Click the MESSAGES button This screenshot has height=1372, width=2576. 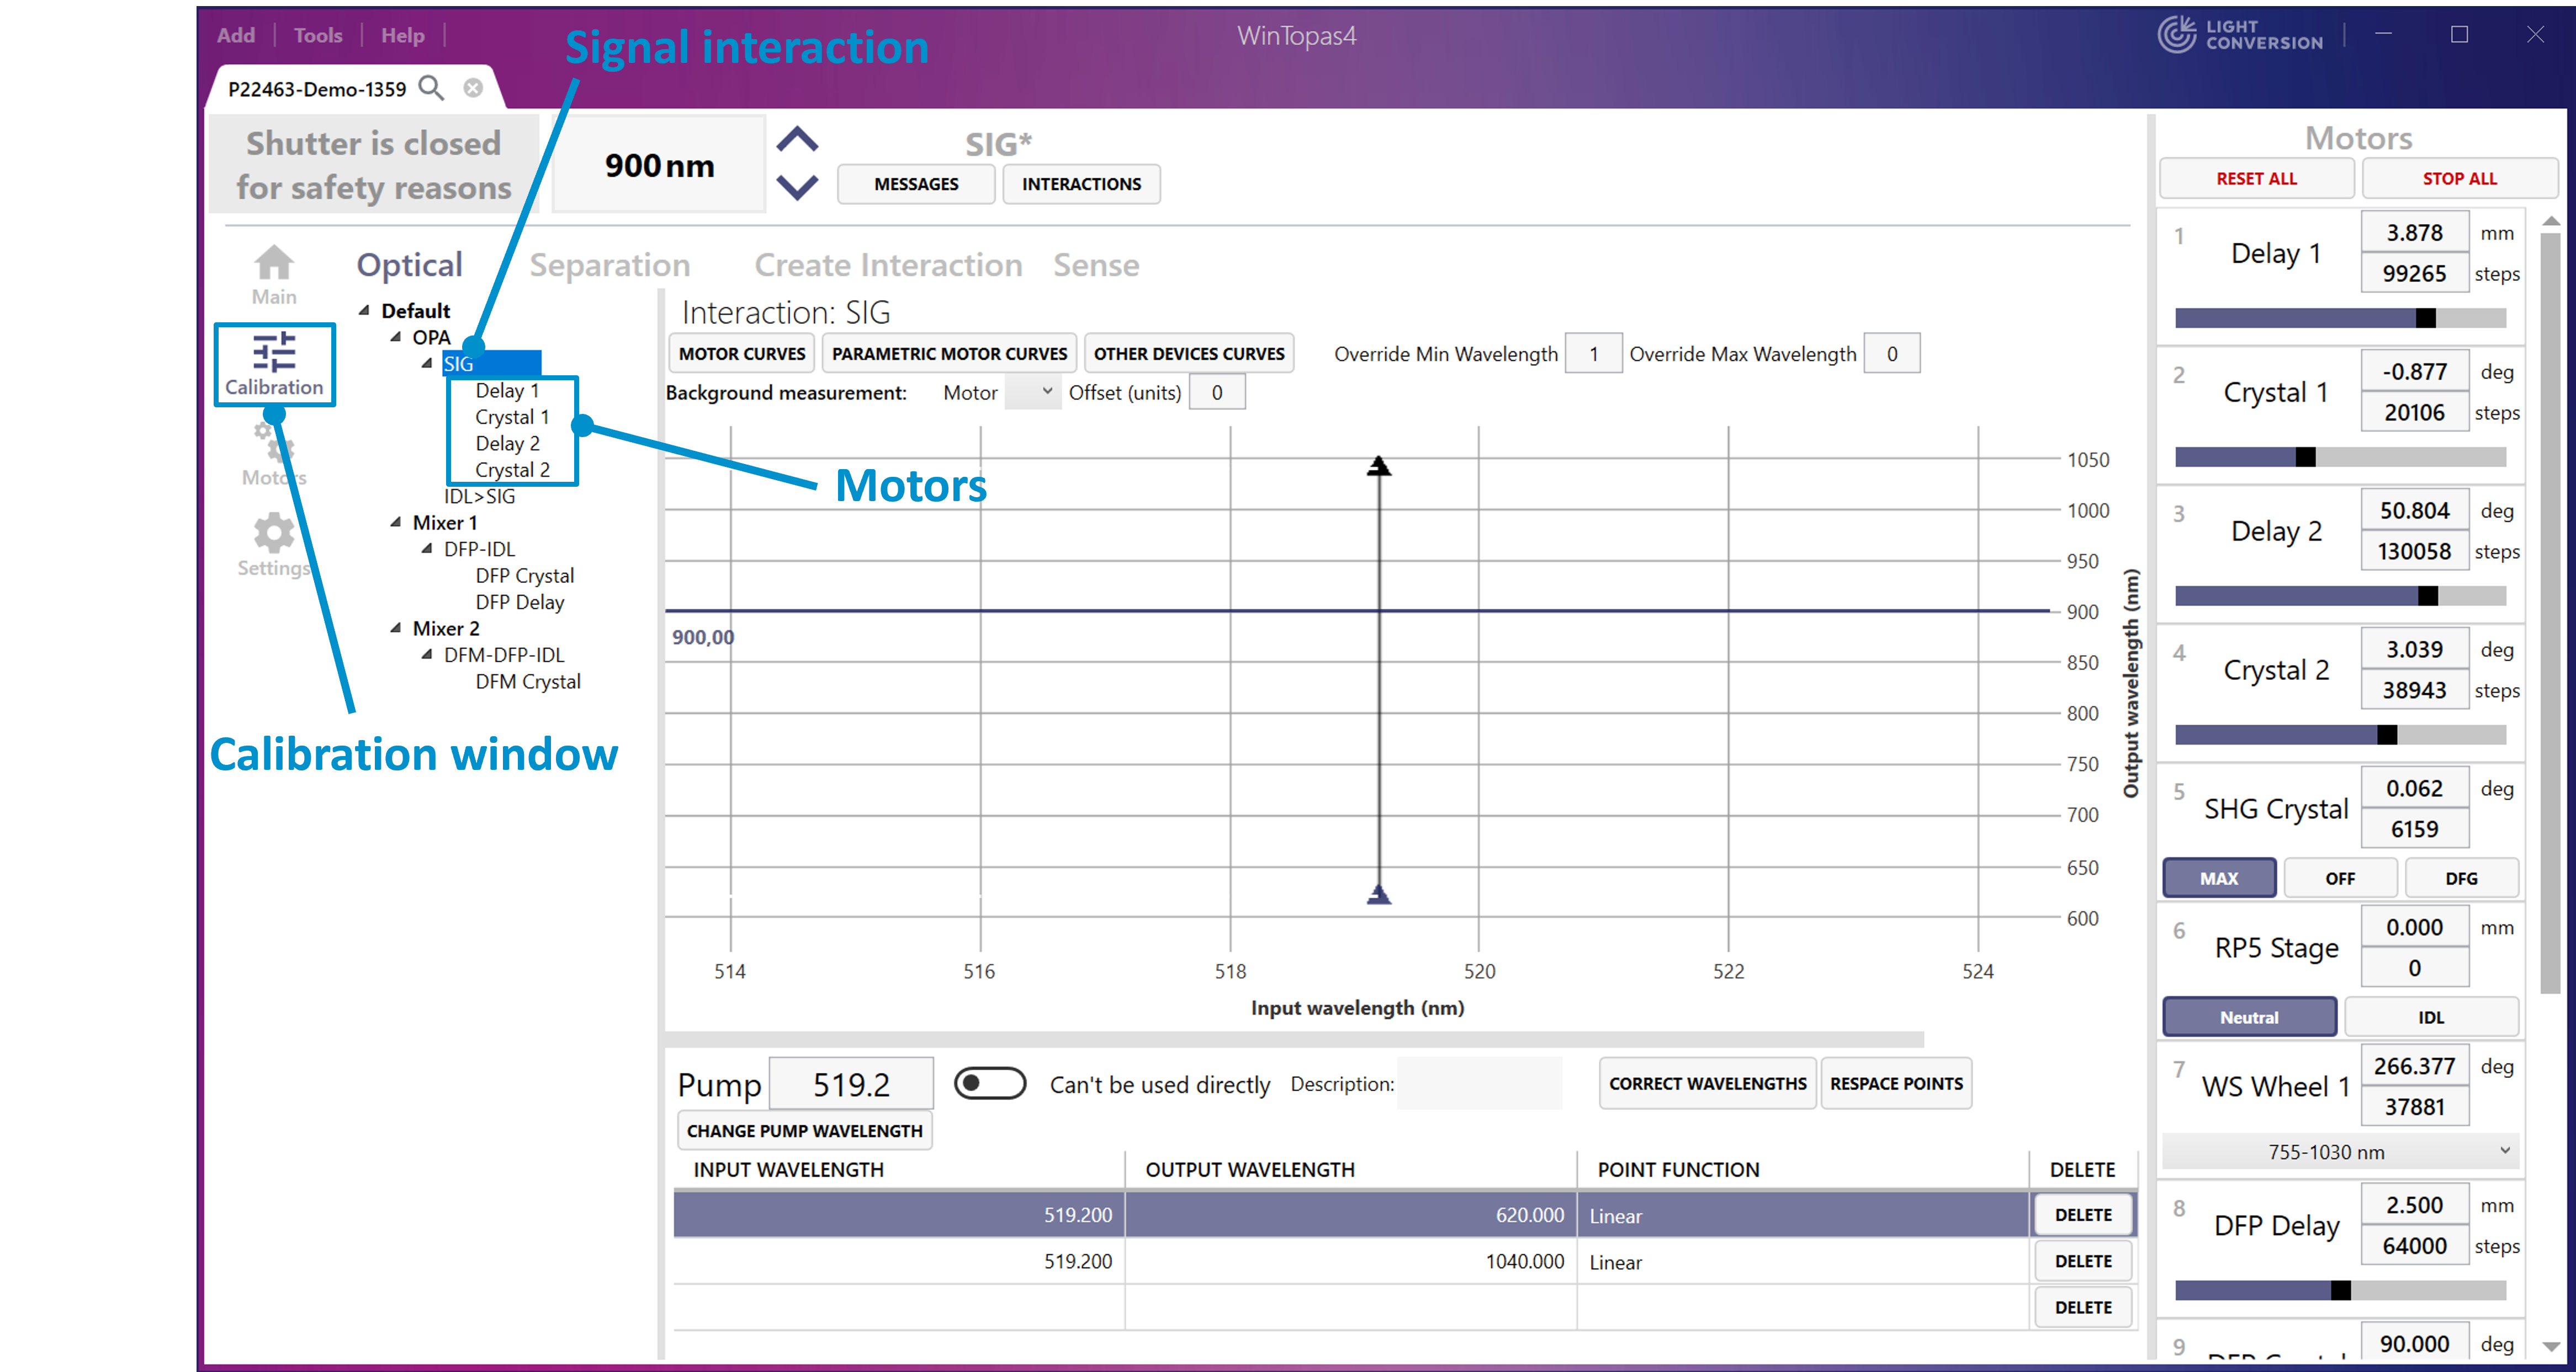tap(916, 184)
